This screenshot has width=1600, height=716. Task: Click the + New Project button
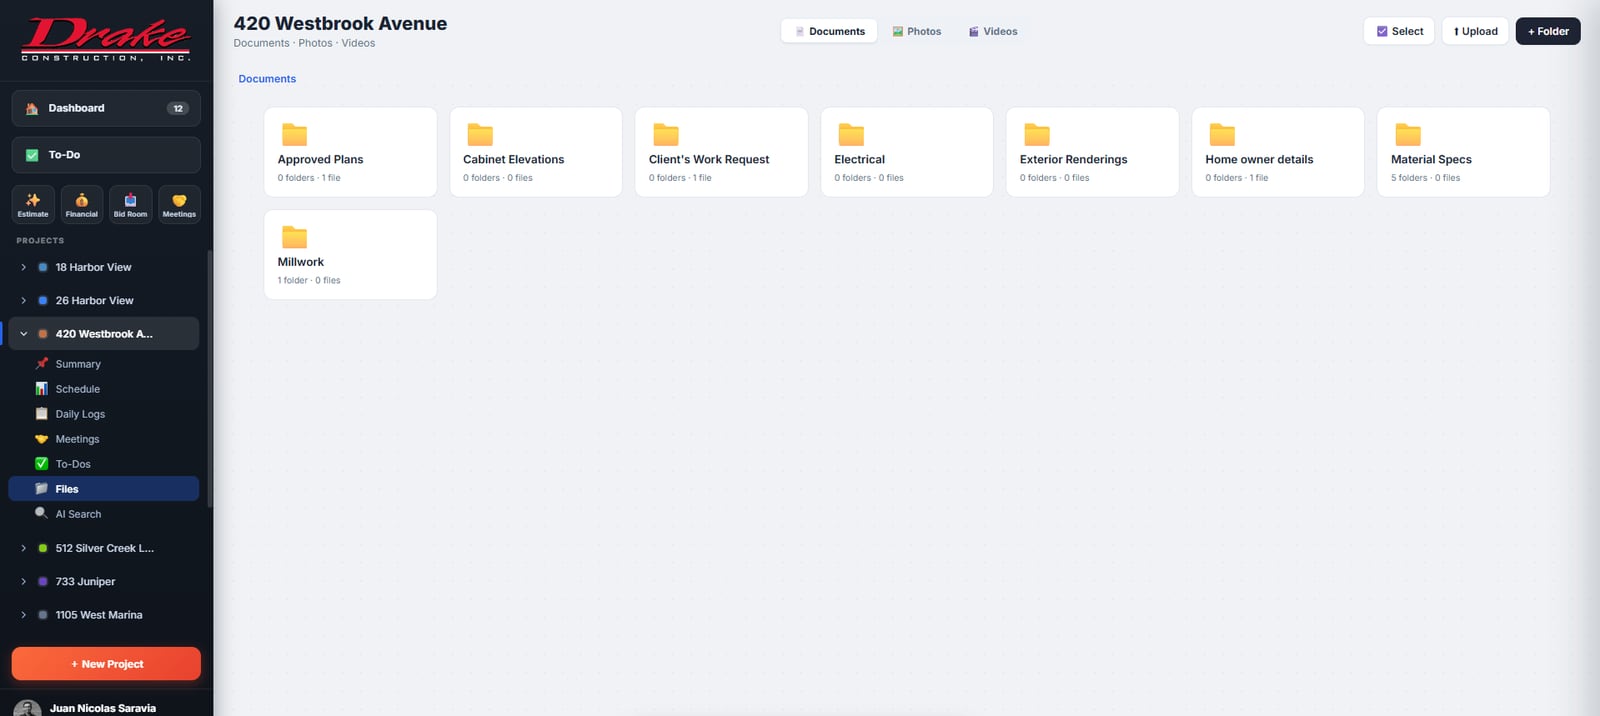point(106,664)
